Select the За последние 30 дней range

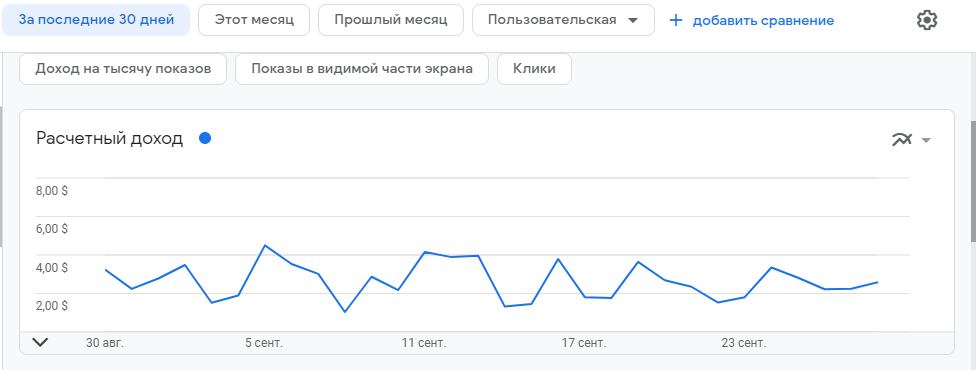coord(96,20)
